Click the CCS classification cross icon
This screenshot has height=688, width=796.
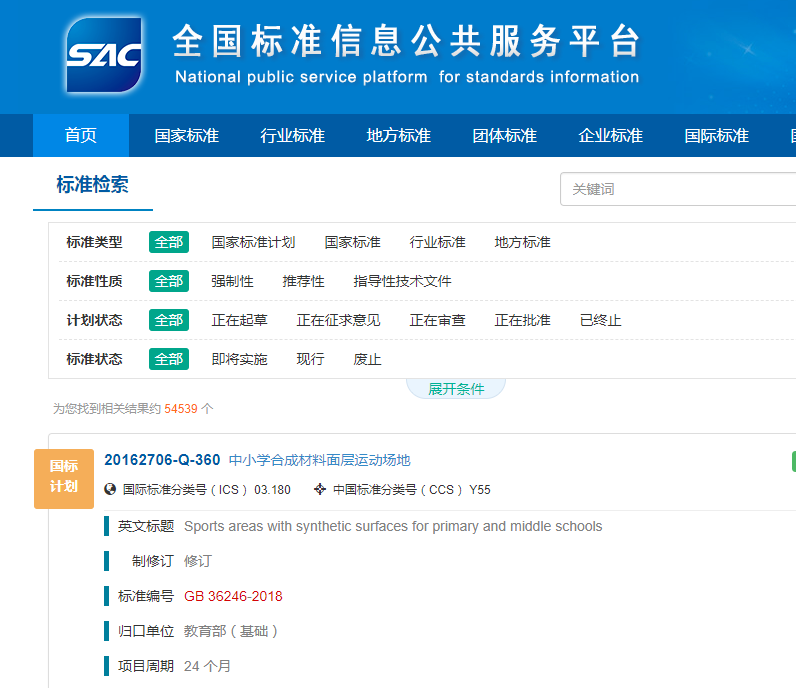tap(320, 489)
